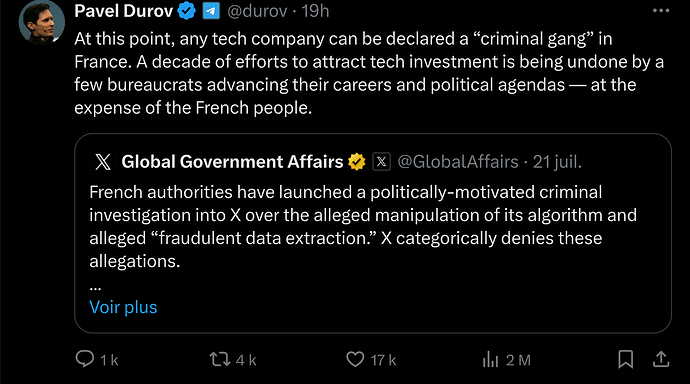Expand quoted tweet with Voir plus
Screen dimensions: 690x384
click(x=123, y=307)
